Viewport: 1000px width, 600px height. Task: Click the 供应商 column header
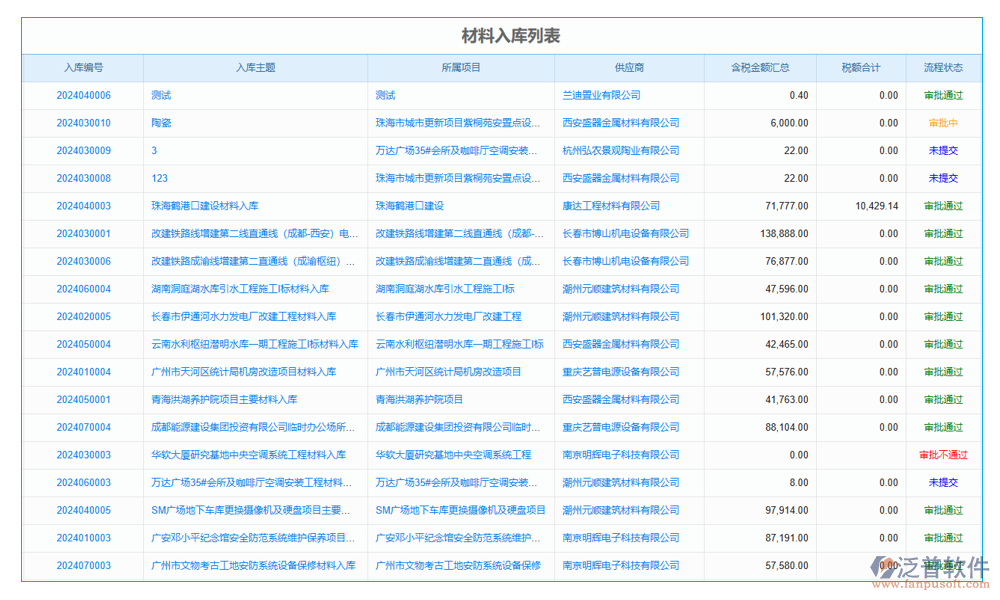[629, 68]
